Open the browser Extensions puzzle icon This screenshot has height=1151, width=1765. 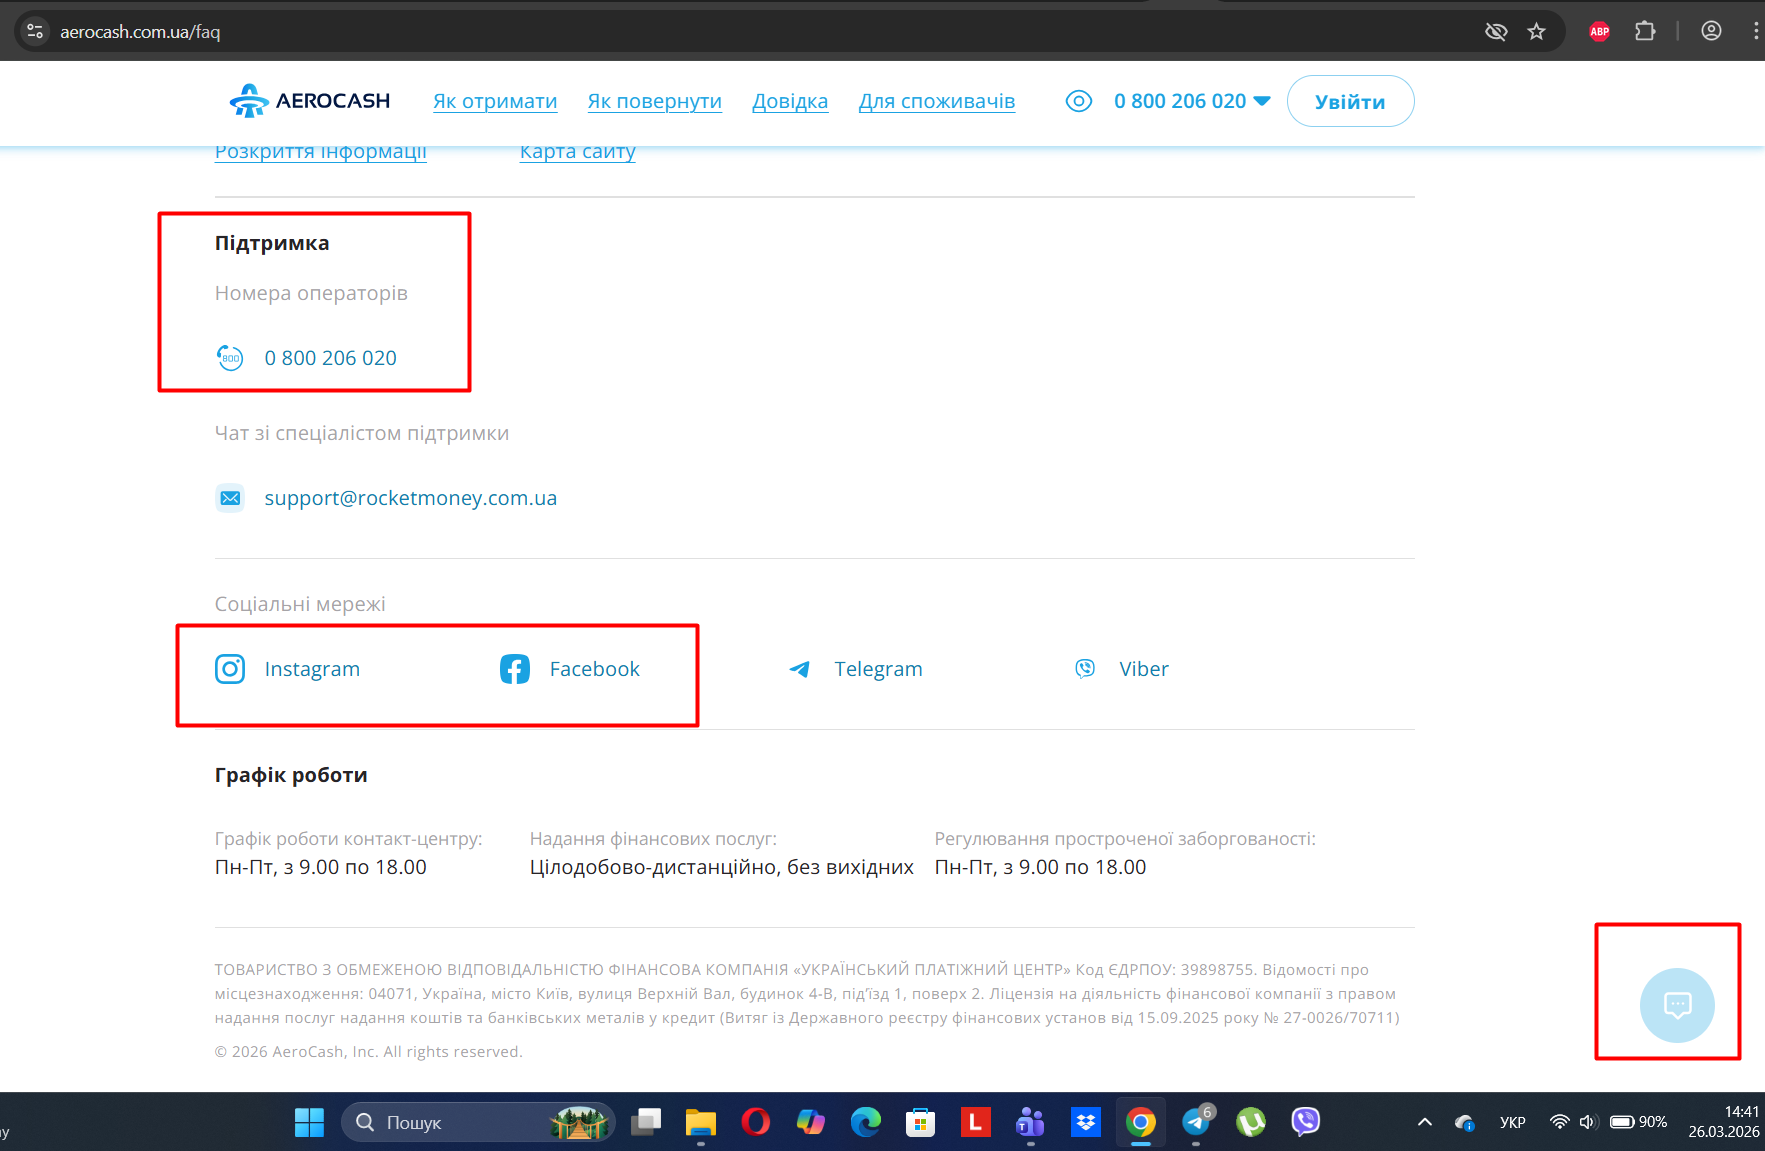[1645, 32]
